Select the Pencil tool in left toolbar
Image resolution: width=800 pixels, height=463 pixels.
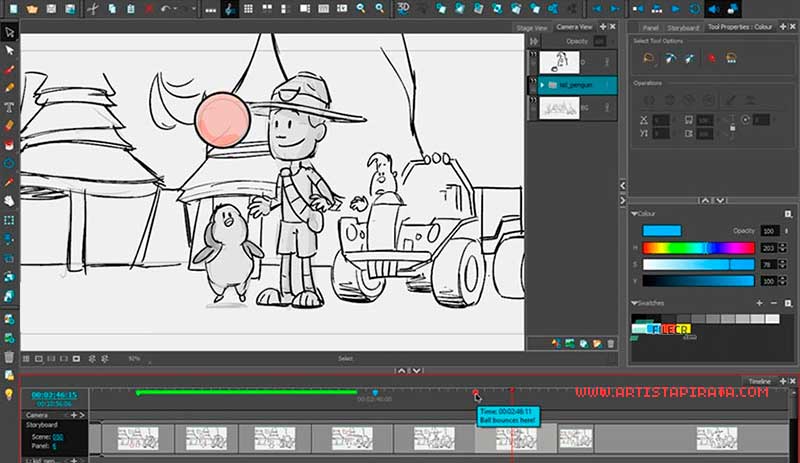[9, 88]
